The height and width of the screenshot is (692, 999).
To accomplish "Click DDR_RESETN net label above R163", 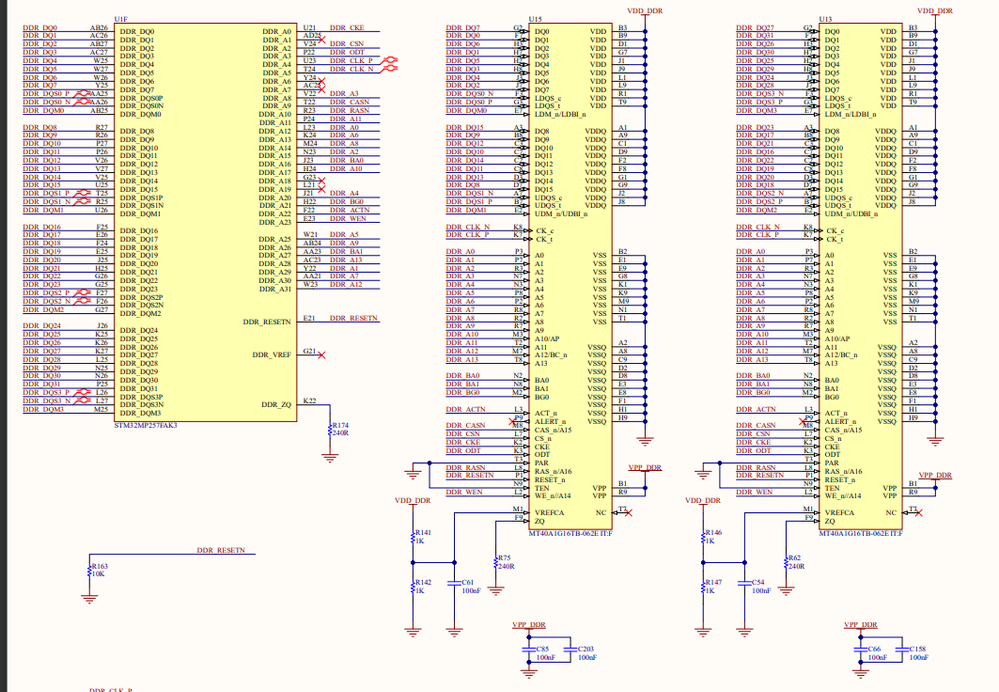I will click(220, 550).
